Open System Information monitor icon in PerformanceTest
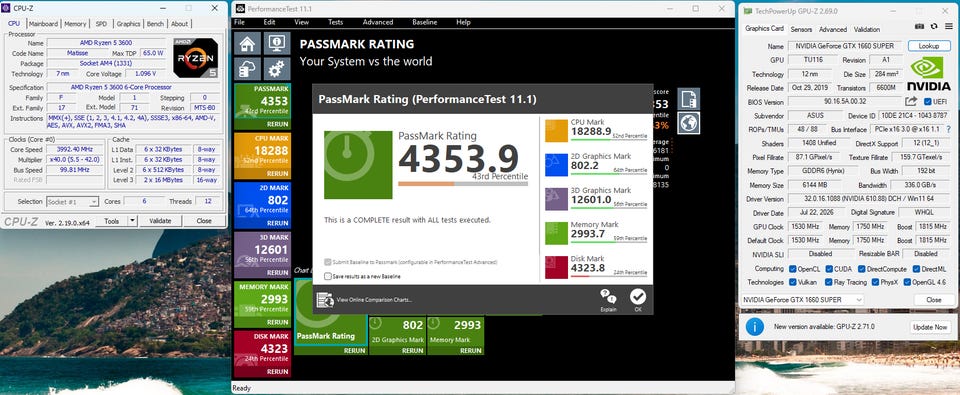Image resolution: width=960 pixels, height=395 pixels. (x=277, y=44)
